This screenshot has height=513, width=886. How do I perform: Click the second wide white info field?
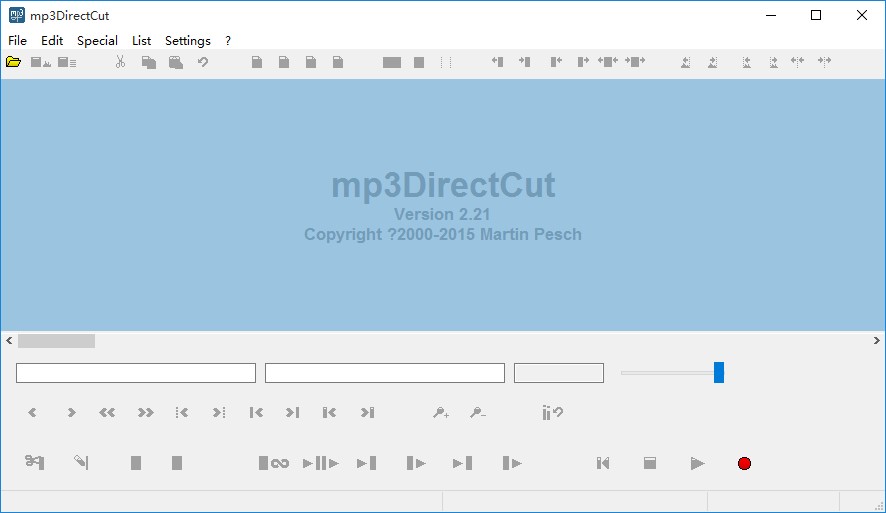385,373
